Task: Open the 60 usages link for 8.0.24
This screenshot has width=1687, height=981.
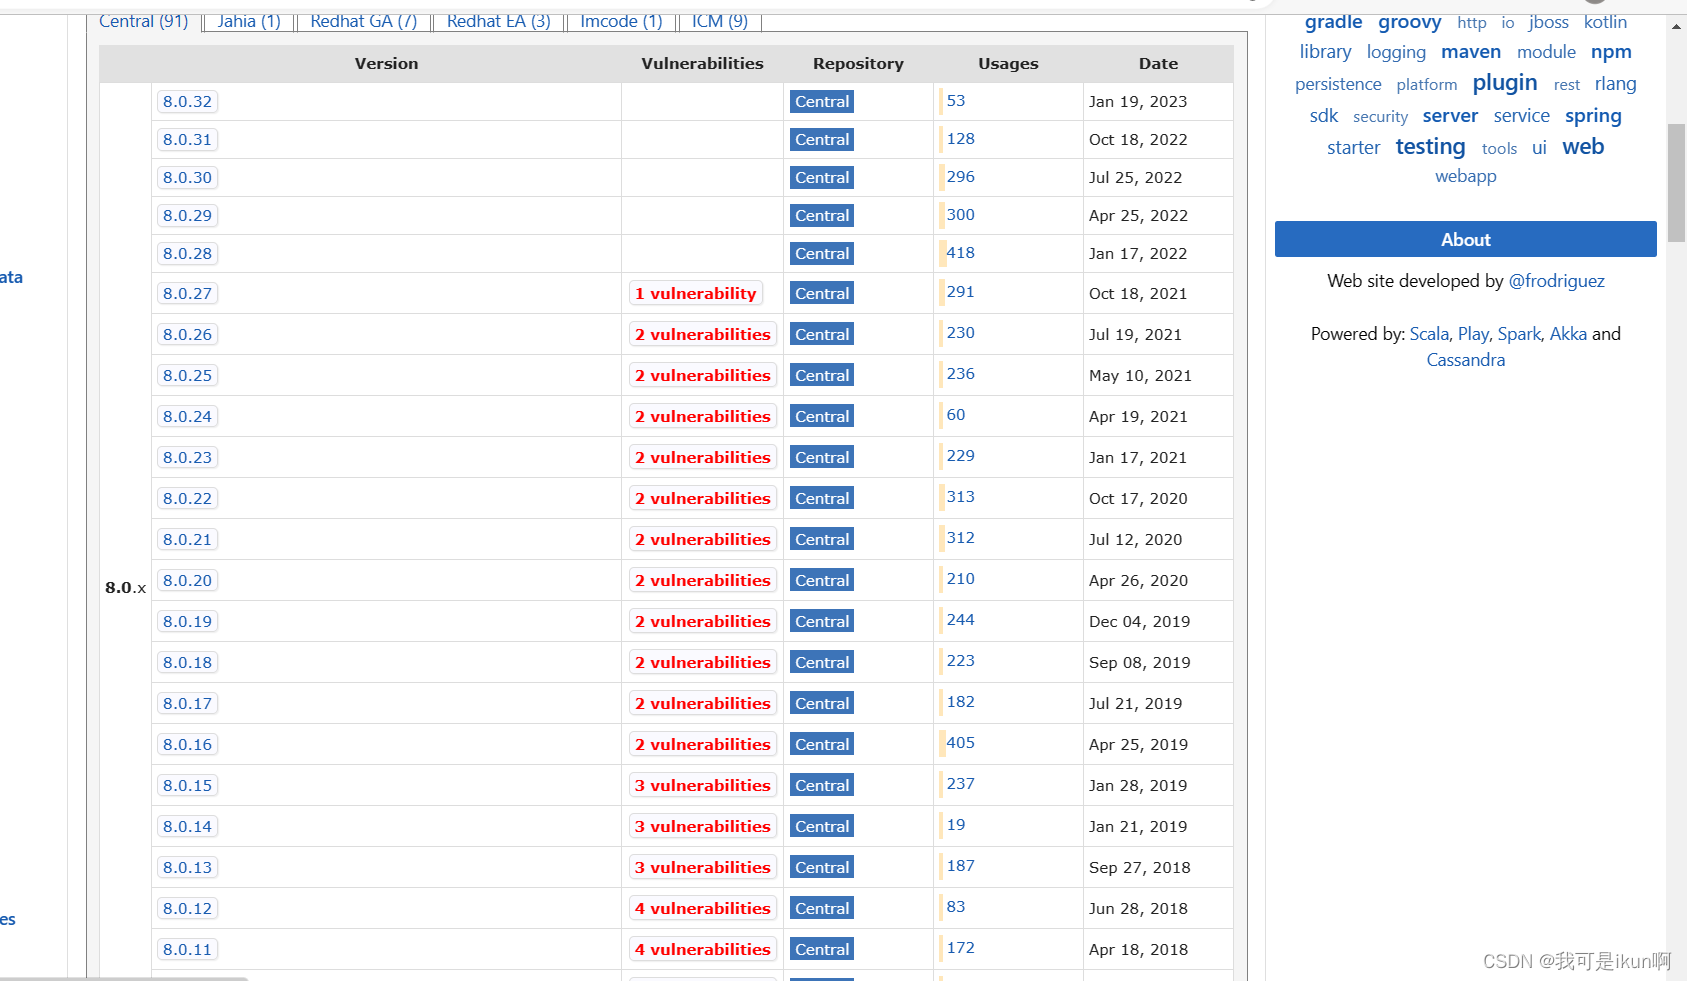Action: point(956,414)
